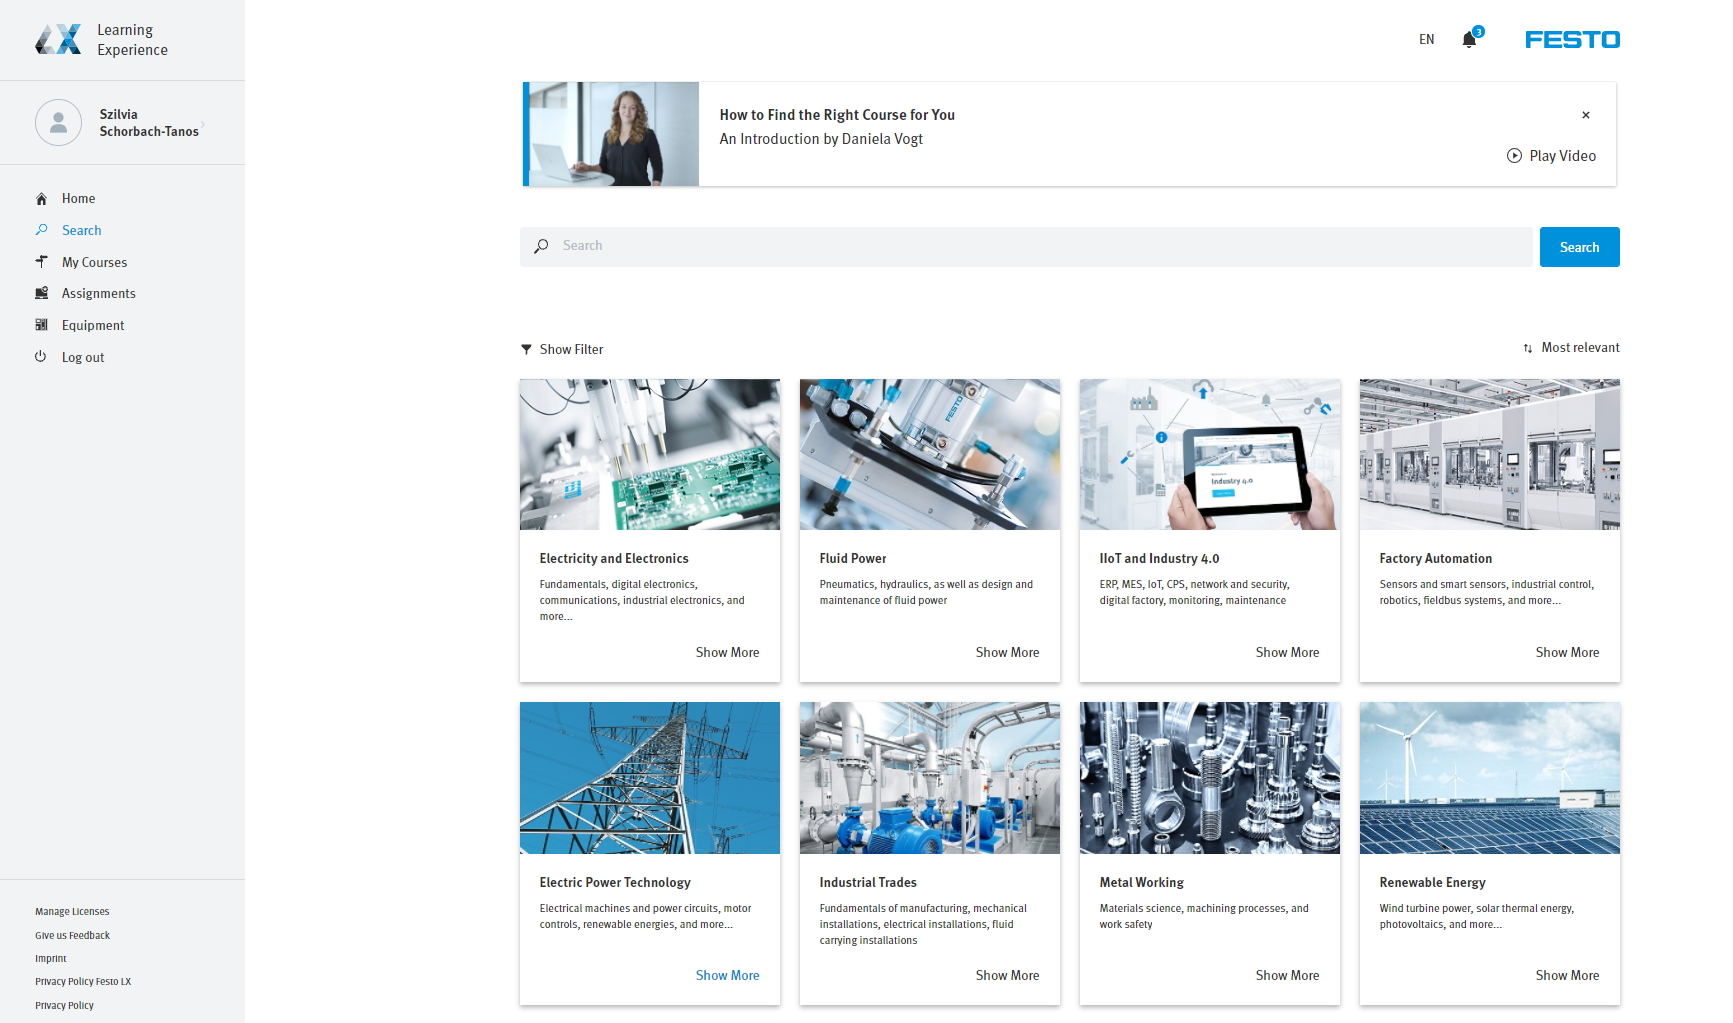Open notifications via the bell icon
The image size is (1733, 1023).
1469,39
